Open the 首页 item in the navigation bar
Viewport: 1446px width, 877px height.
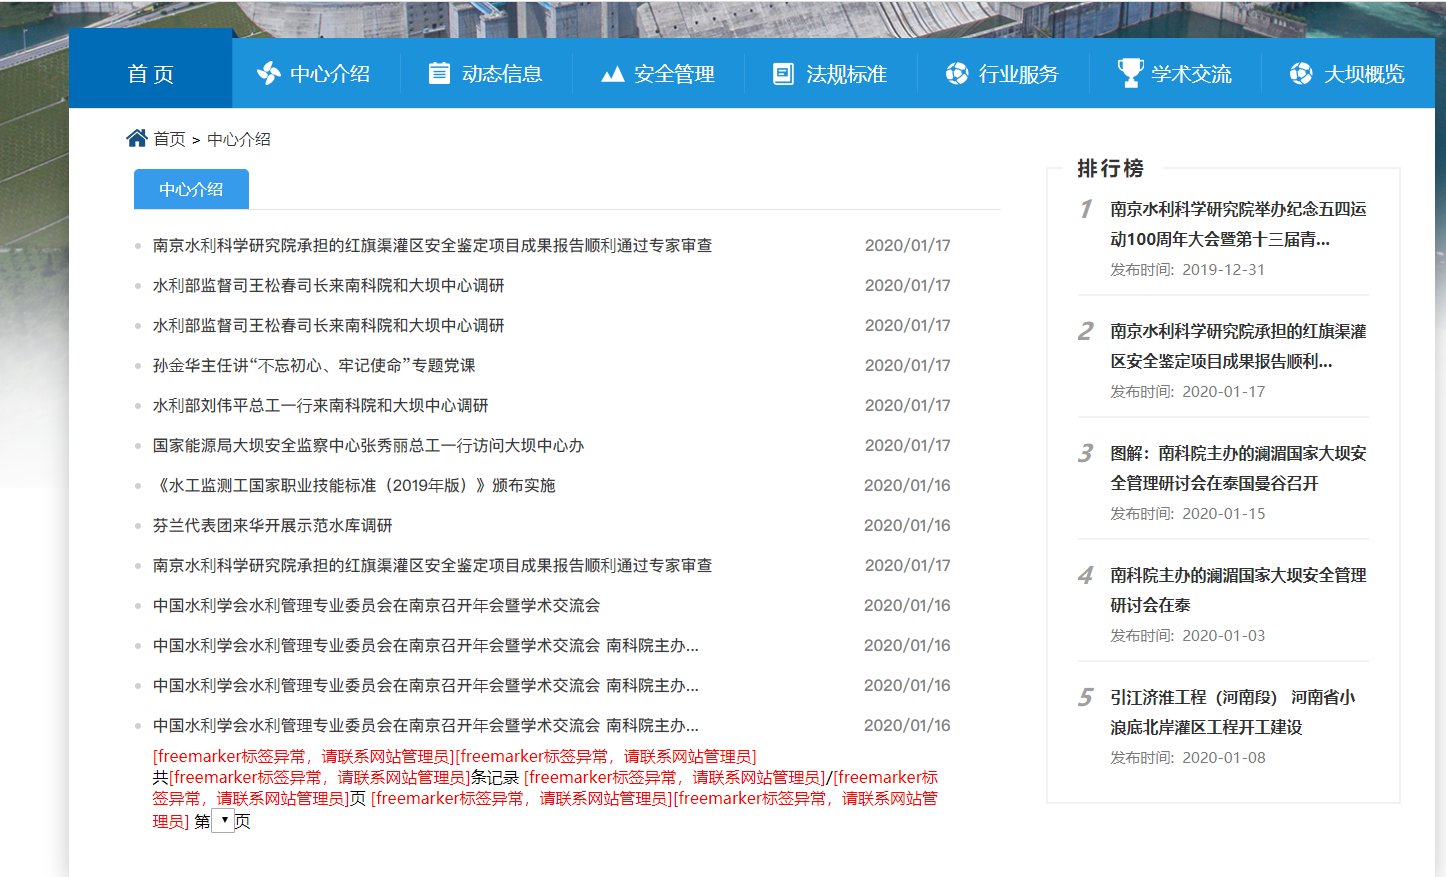pyautogui.click(x=151, y=74)
